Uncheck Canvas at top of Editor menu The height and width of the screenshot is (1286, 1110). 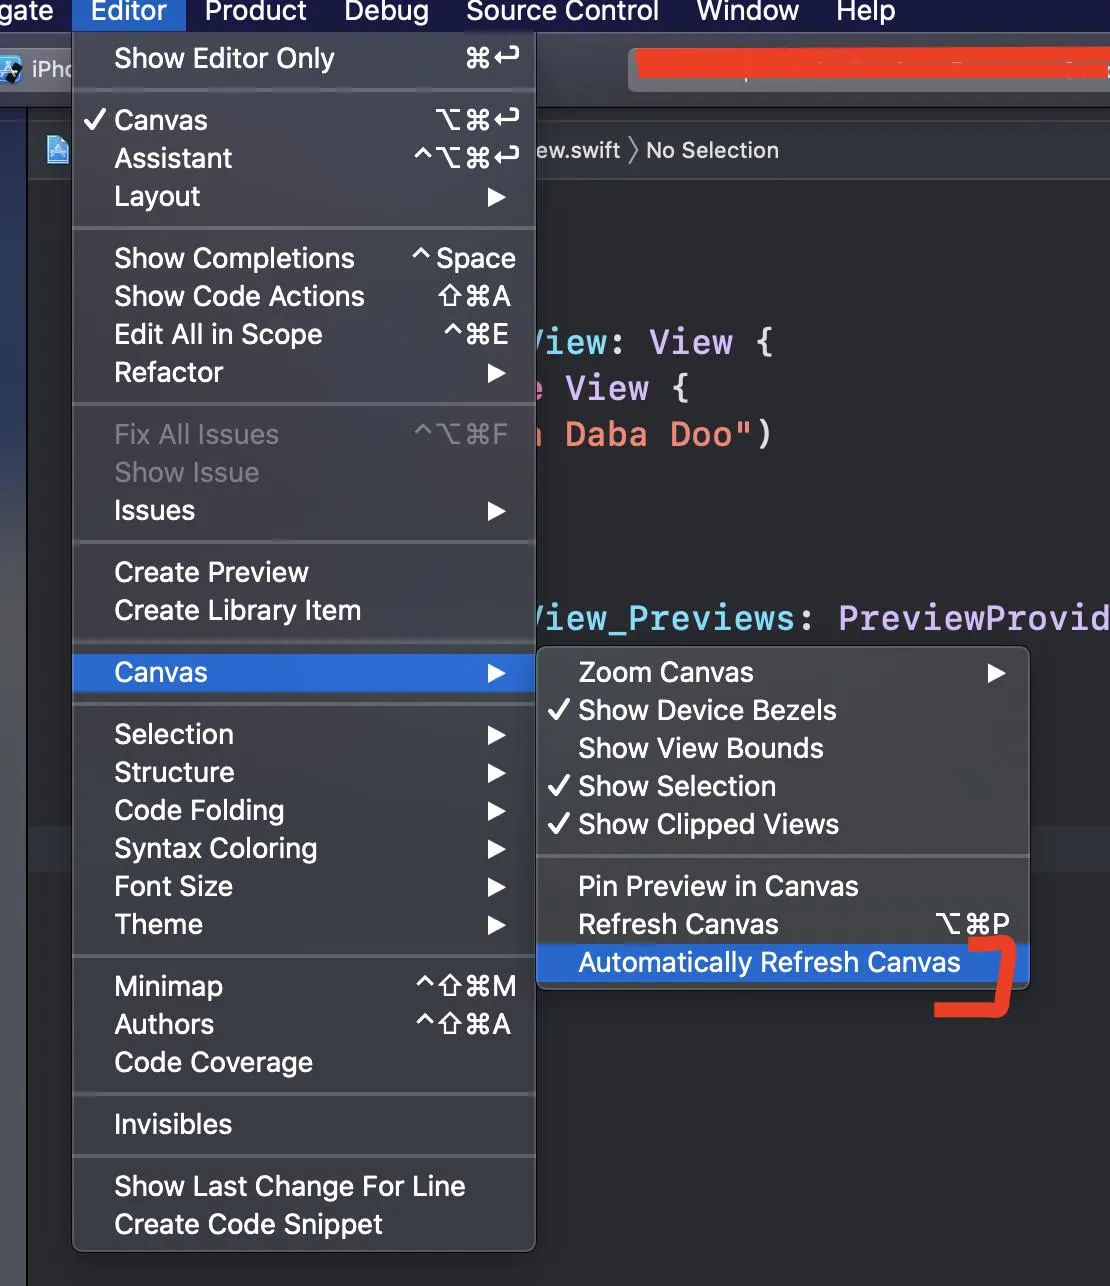coord(161,120)
